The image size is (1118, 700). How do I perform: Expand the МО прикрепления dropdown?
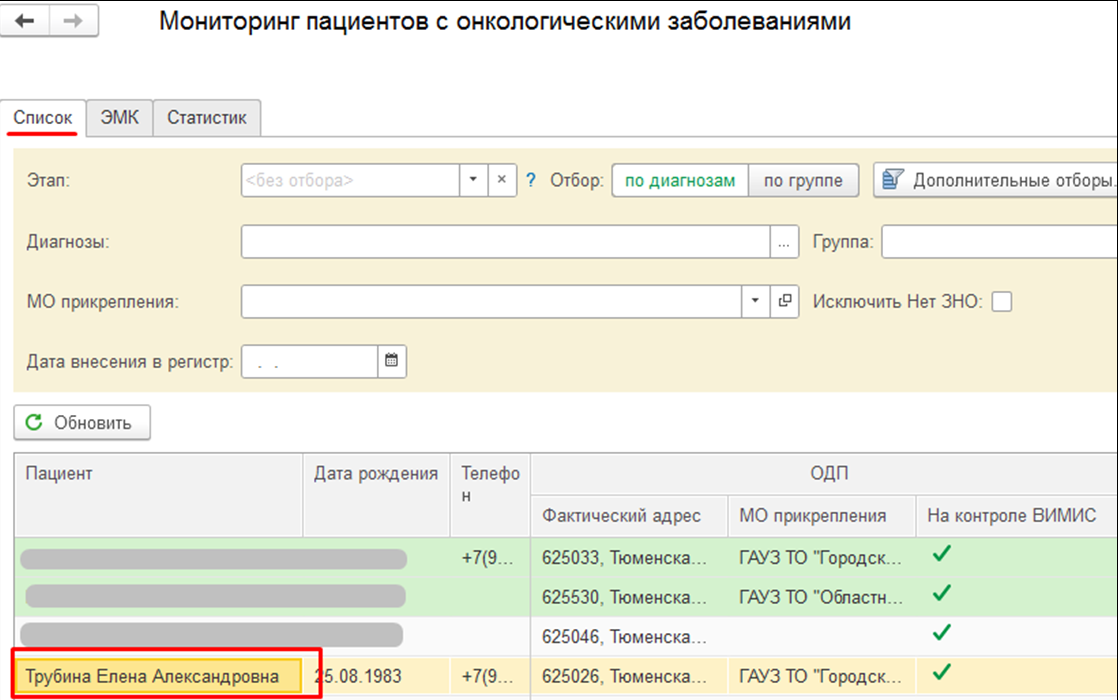754,301
